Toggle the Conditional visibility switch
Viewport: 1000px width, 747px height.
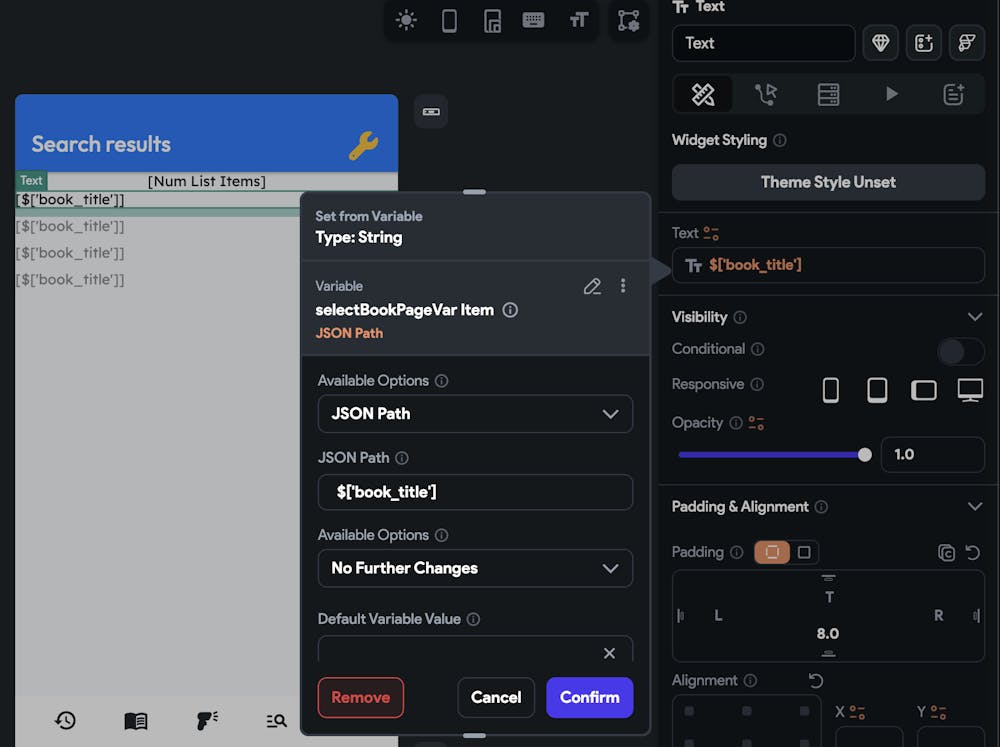coord(960,351)
